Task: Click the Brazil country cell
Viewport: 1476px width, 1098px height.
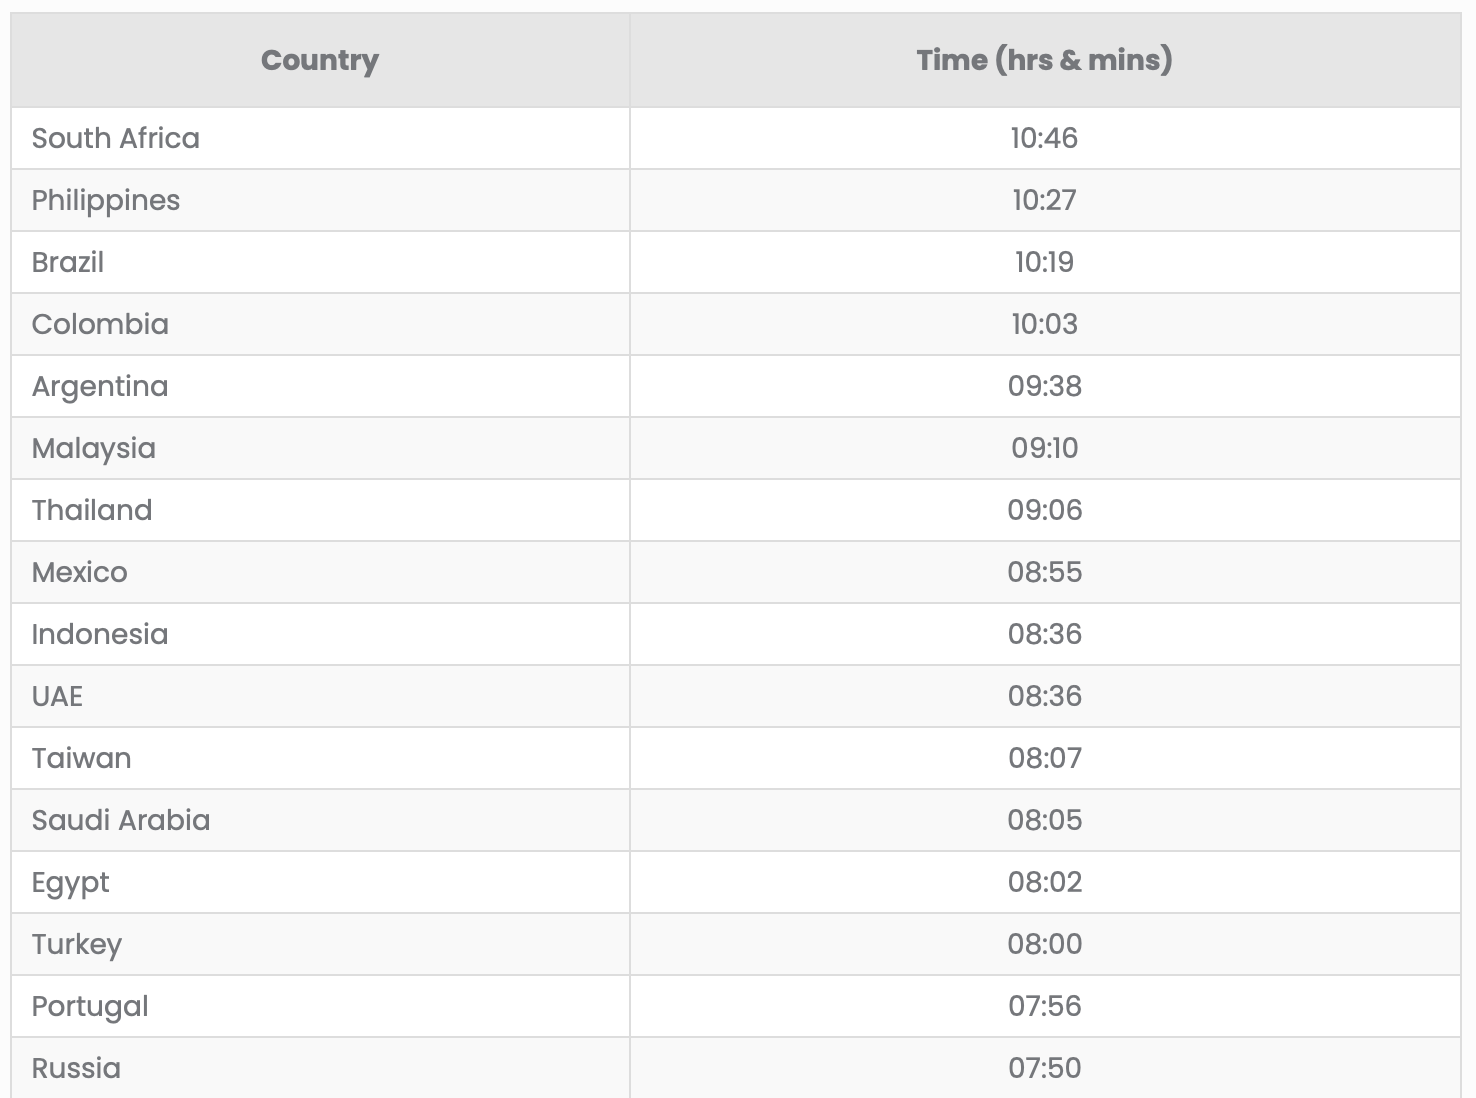Action: (x=68, y=262)
